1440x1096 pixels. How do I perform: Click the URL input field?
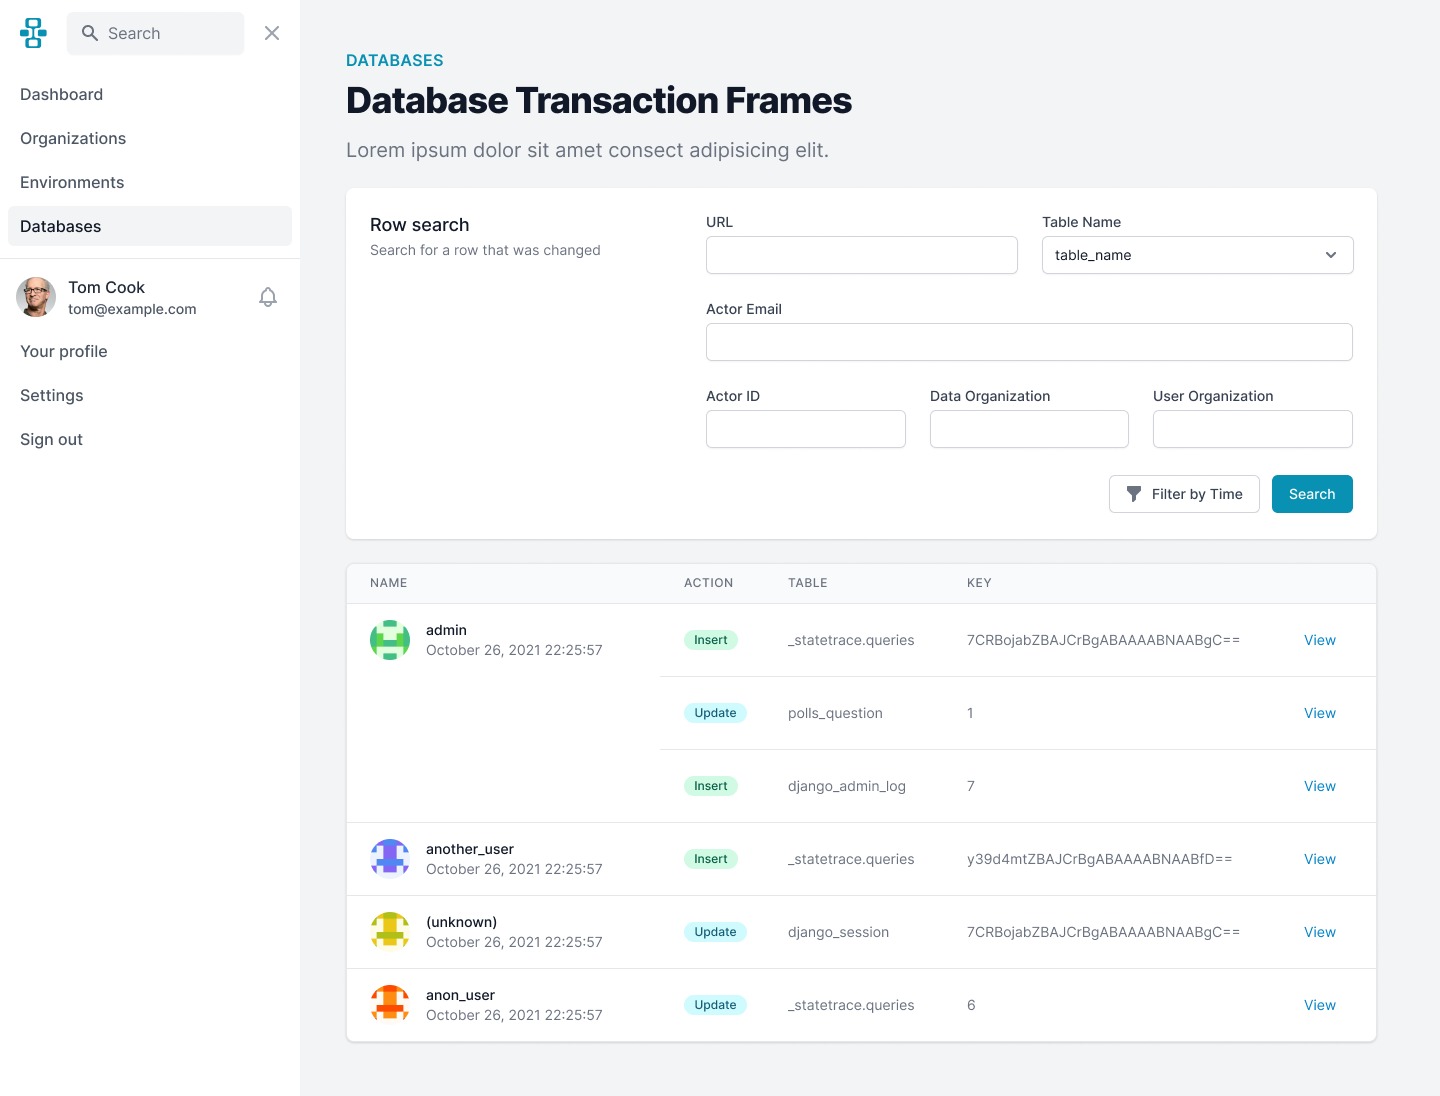coord(862,255)
